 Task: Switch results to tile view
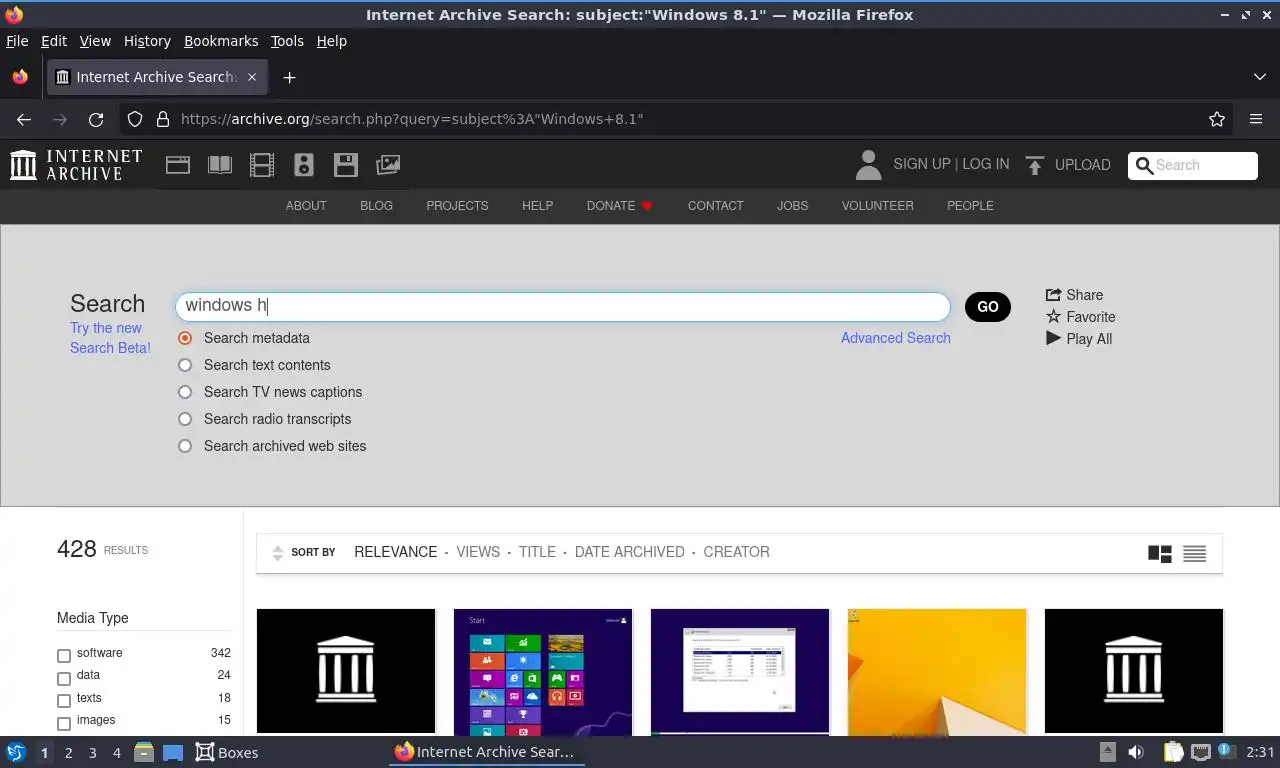(x=1160, y=553)
